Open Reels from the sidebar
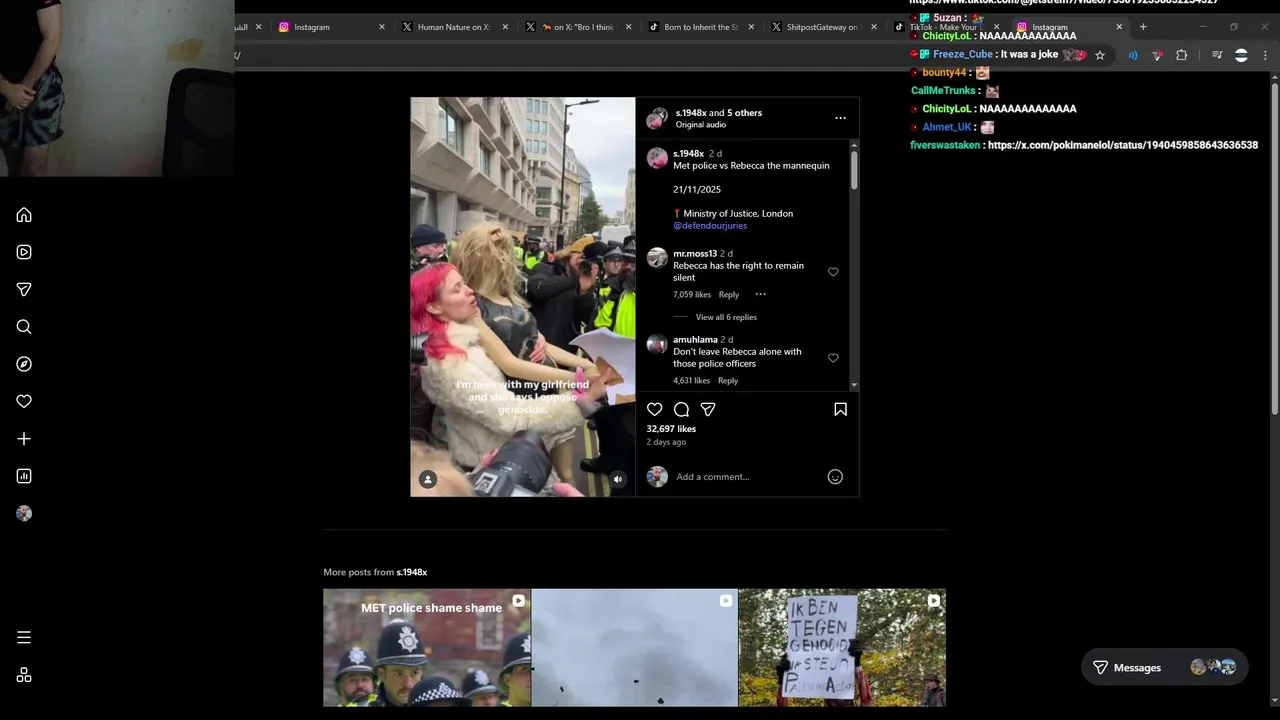The image size is (1280, 720). [24, 252]
